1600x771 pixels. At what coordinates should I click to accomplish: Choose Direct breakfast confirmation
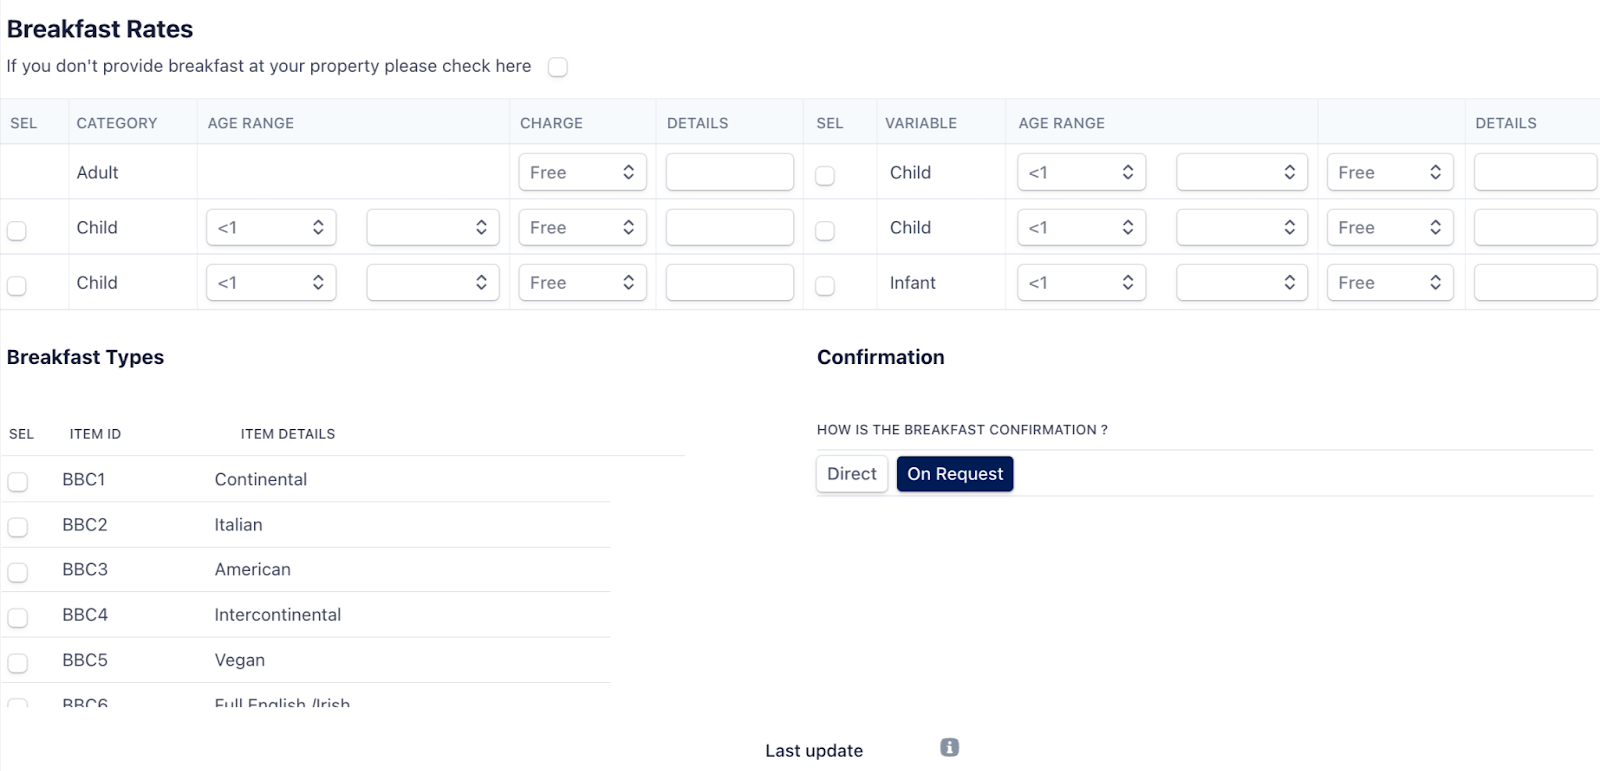[851, 474]
